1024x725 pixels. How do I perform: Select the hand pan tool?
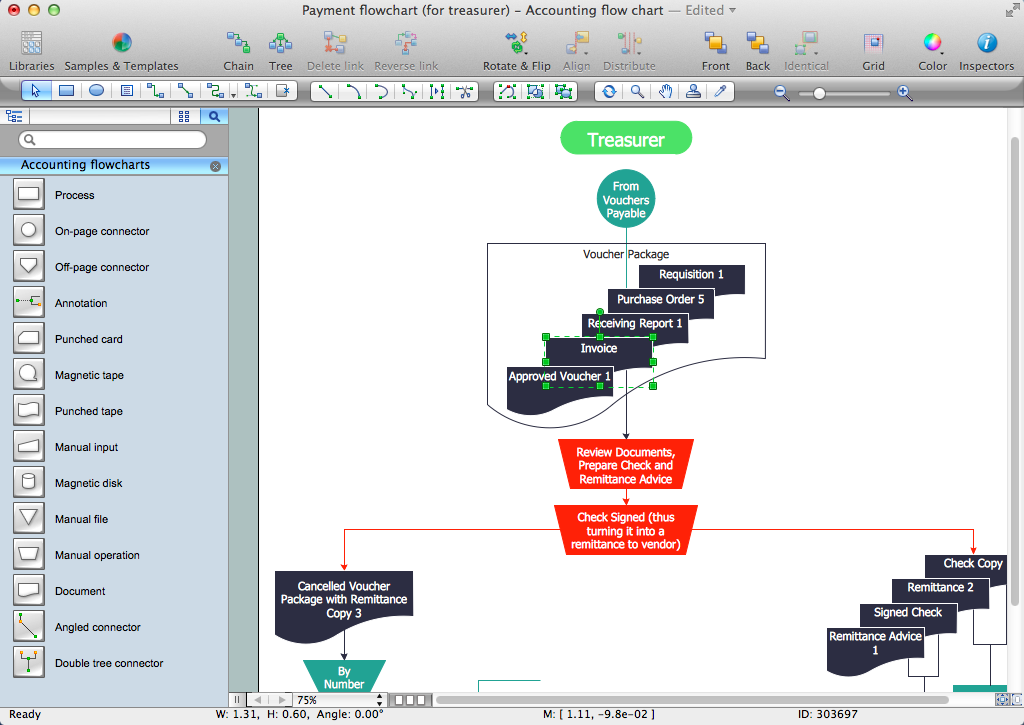click(x=665, y=91)
